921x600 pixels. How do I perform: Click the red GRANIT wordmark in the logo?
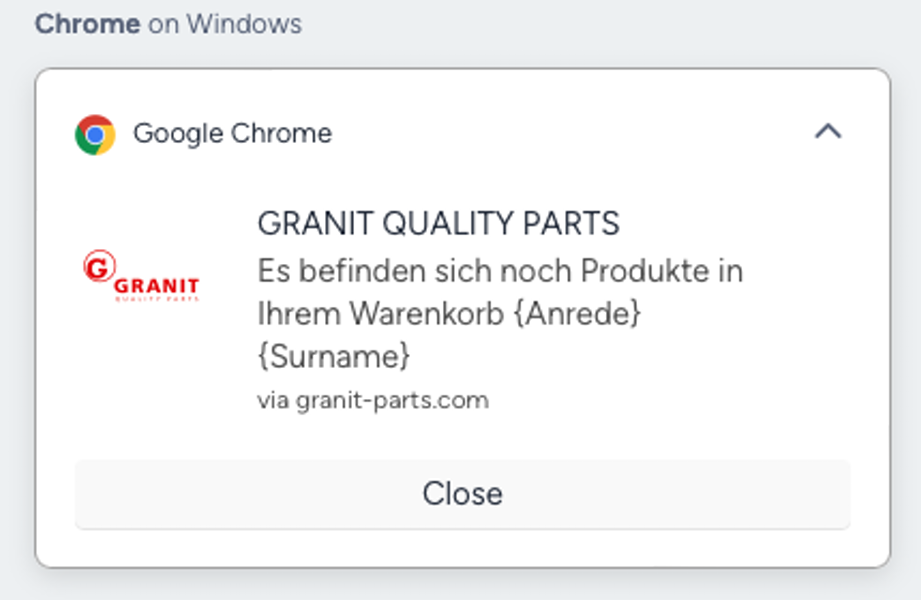[157, 285]
